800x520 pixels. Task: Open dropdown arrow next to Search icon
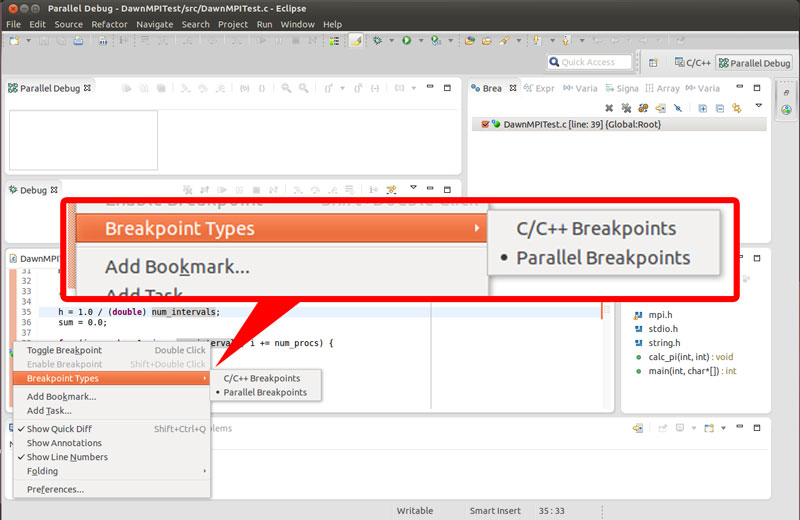pyautogui.click(x=519, y=40)
